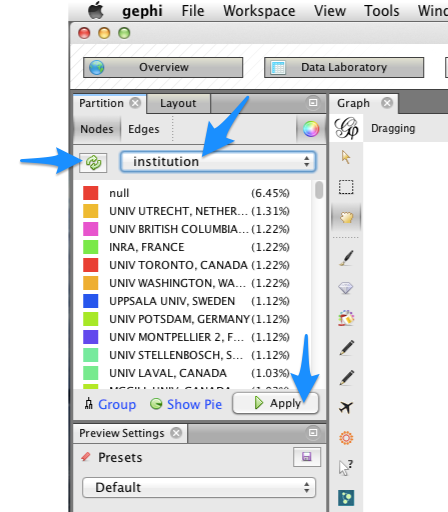This screenshot has width=448, height=512.
Task: Click the Presets label
Action: 120,458
